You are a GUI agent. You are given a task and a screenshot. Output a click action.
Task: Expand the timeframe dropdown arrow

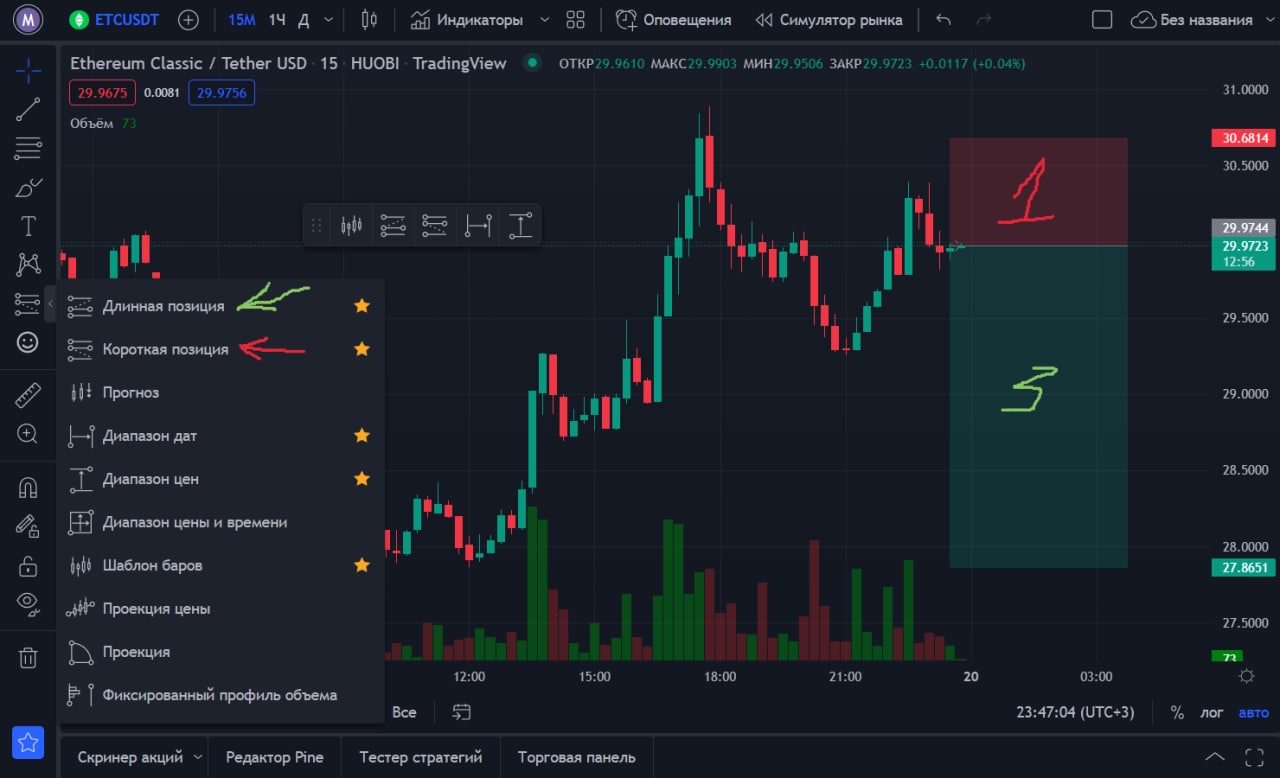329,20
